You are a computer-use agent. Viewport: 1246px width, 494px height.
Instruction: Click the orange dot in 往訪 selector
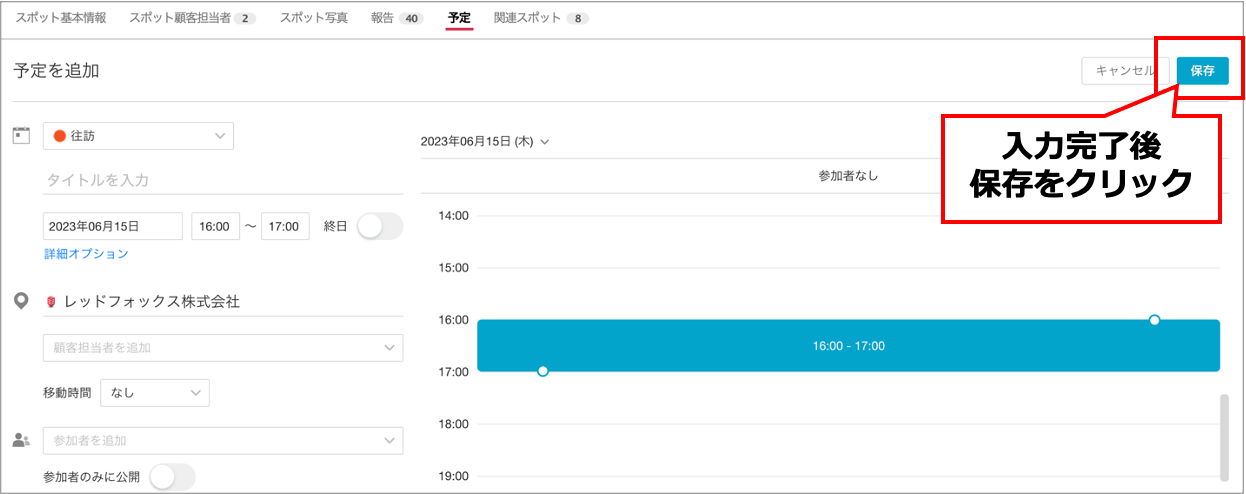[x=59, y=136]
